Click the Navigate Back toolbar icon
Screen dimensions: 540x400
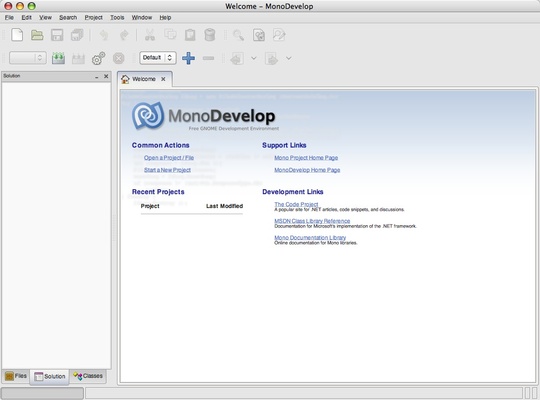pos(237,59)
